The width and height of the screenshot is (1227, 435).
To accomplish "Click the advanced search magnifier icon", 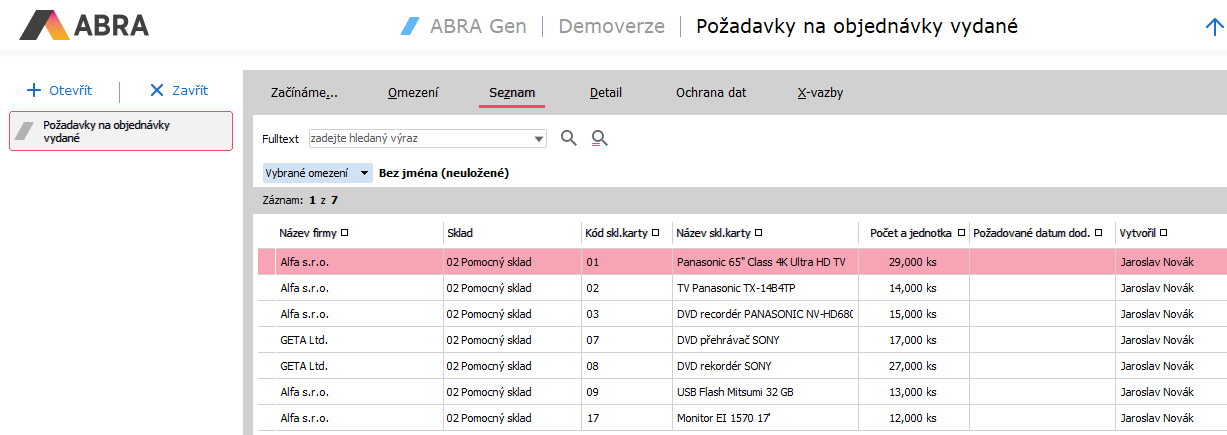I will (600, 138).
